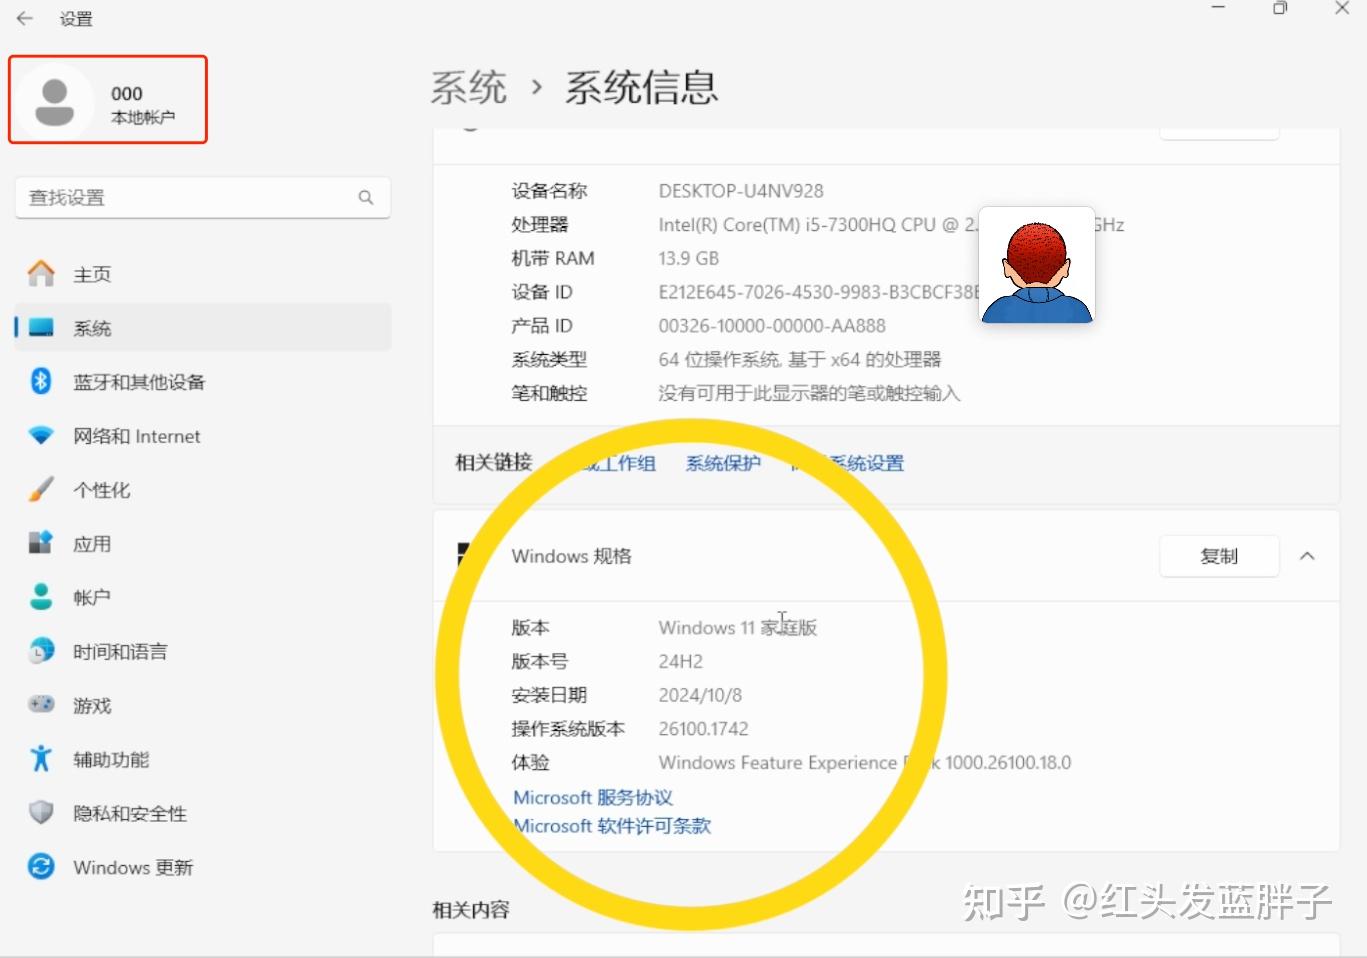
Task: Click the device name DESKTOP-U4NV928
Action: click(x=741, y=191)
